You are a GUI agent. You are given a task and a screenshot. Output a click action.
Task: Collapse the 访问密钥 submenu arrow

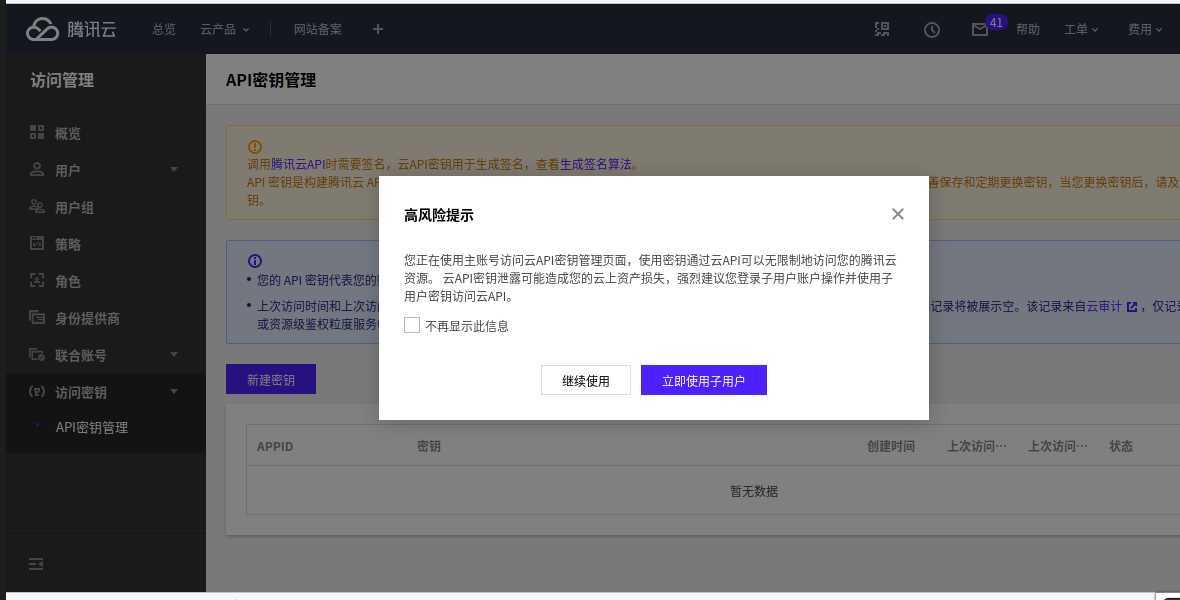point(174,391)
